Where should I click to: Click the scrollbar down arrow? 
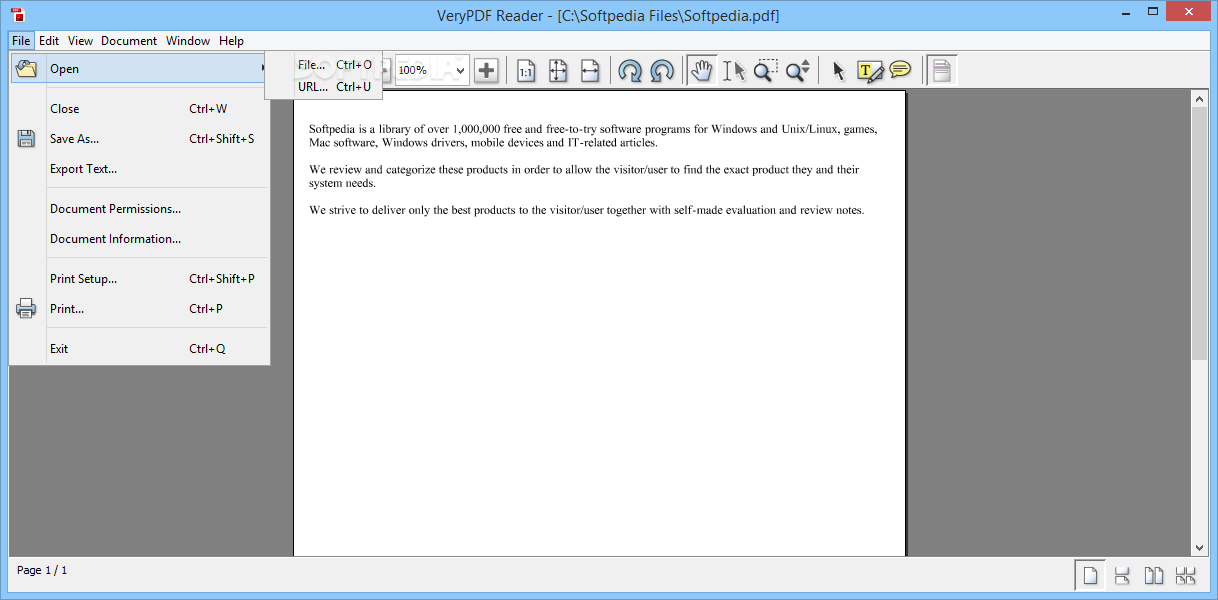[1200, 548]
